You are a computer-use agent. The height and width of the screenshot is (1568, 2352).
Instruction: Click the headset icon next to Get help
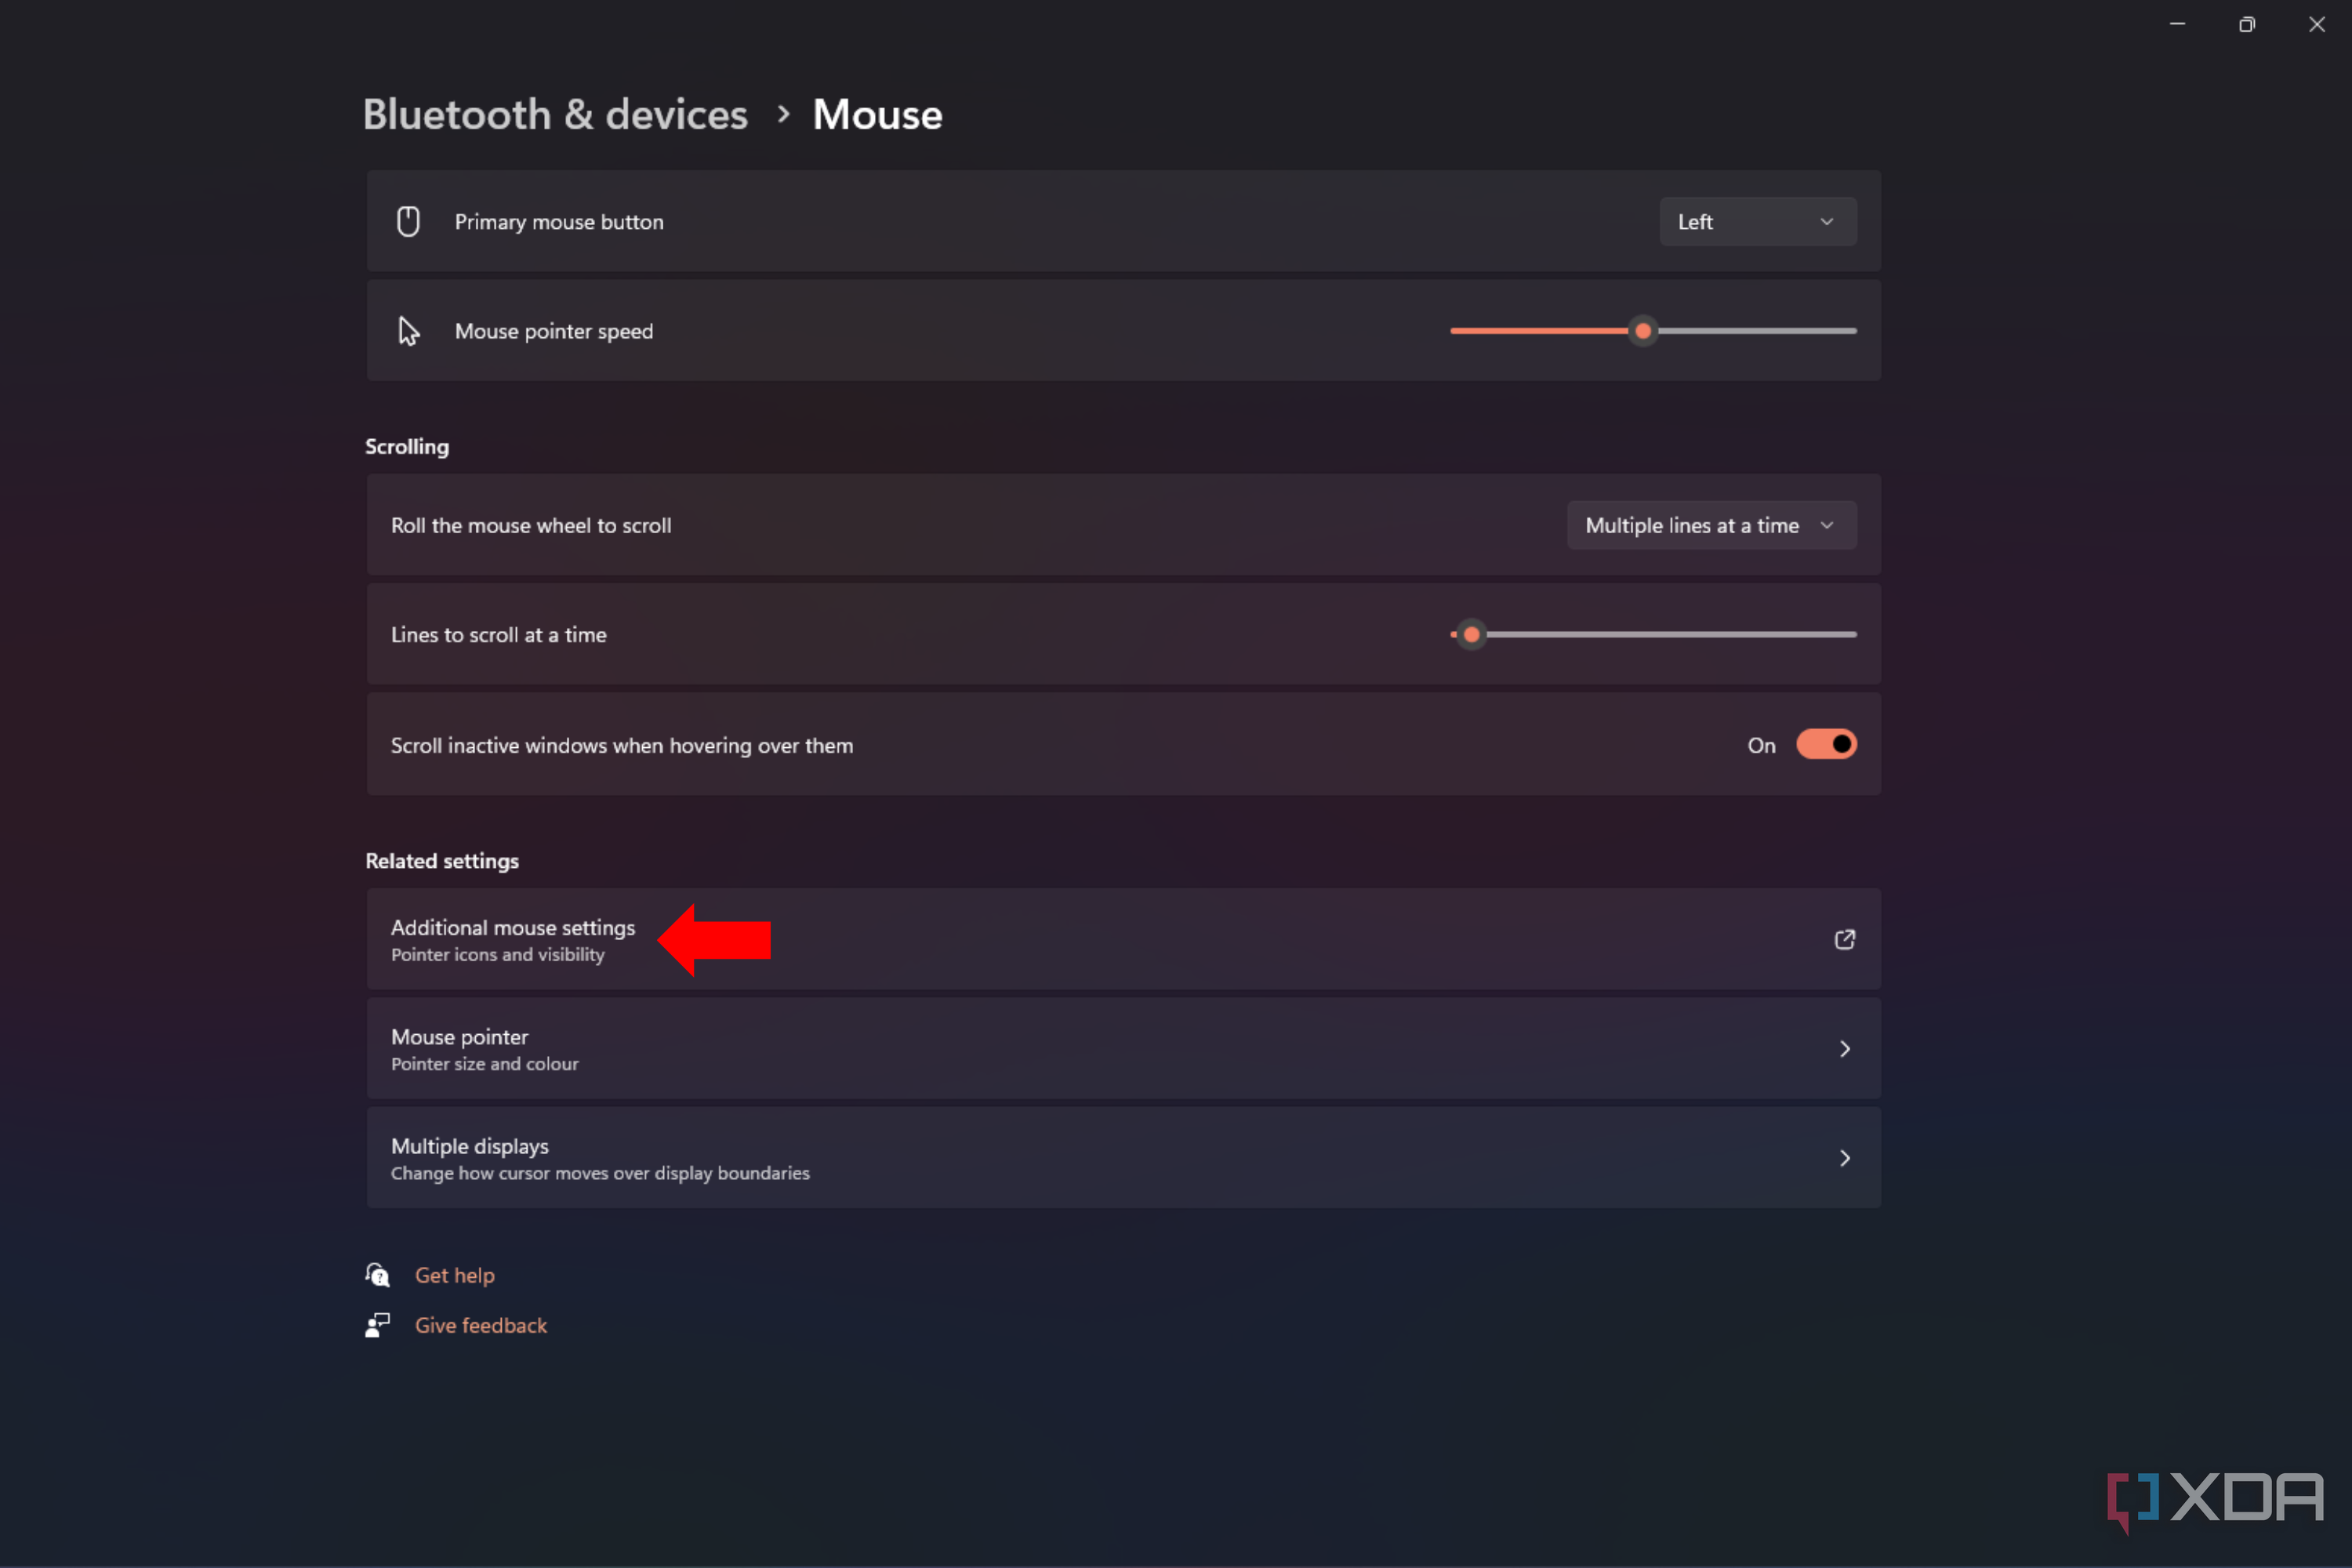378,1274
